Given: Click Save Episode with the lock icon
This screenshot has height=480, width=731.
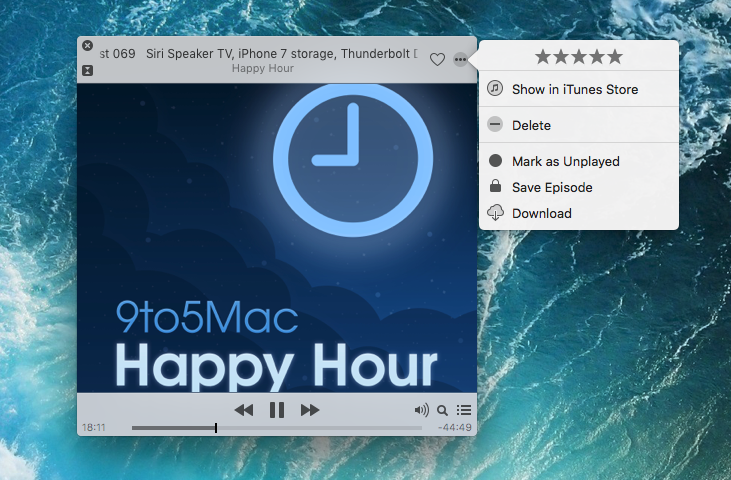Looking at the screenshot, I should click(x=552, y=187).
